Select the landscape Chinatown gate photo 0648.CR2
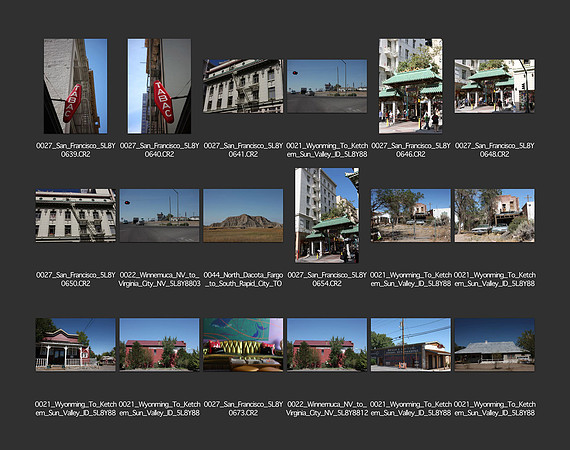This screenshot has height=450, width=570. [494, 86]
